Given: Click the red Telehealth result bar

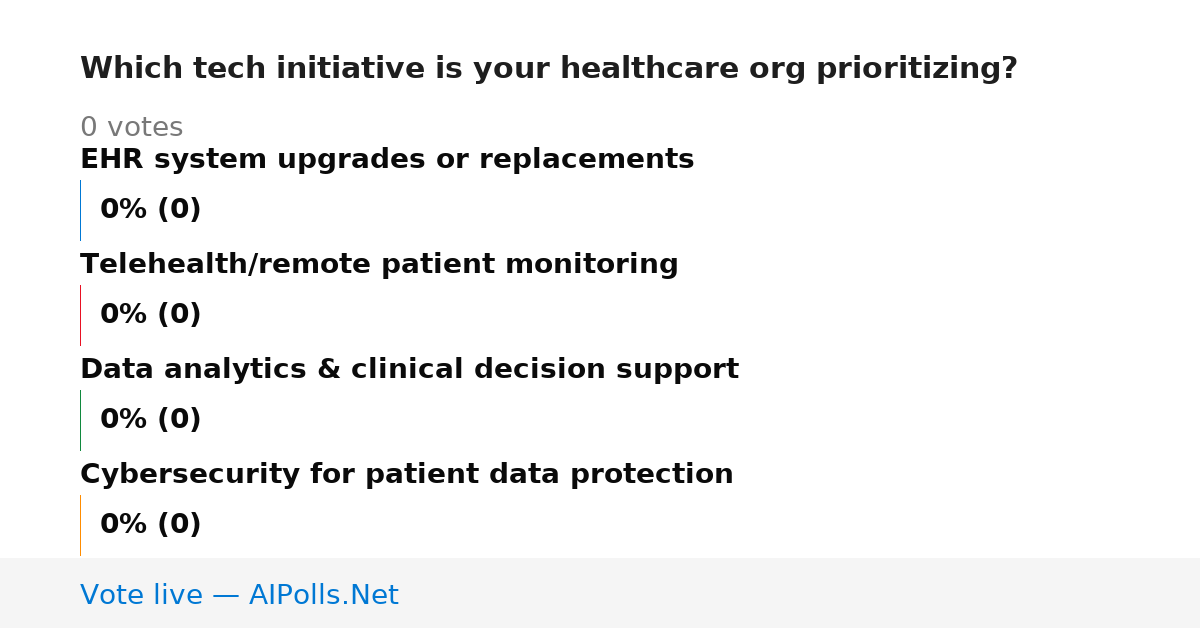Looking at the screenshot, I should (x=80, y=315).
